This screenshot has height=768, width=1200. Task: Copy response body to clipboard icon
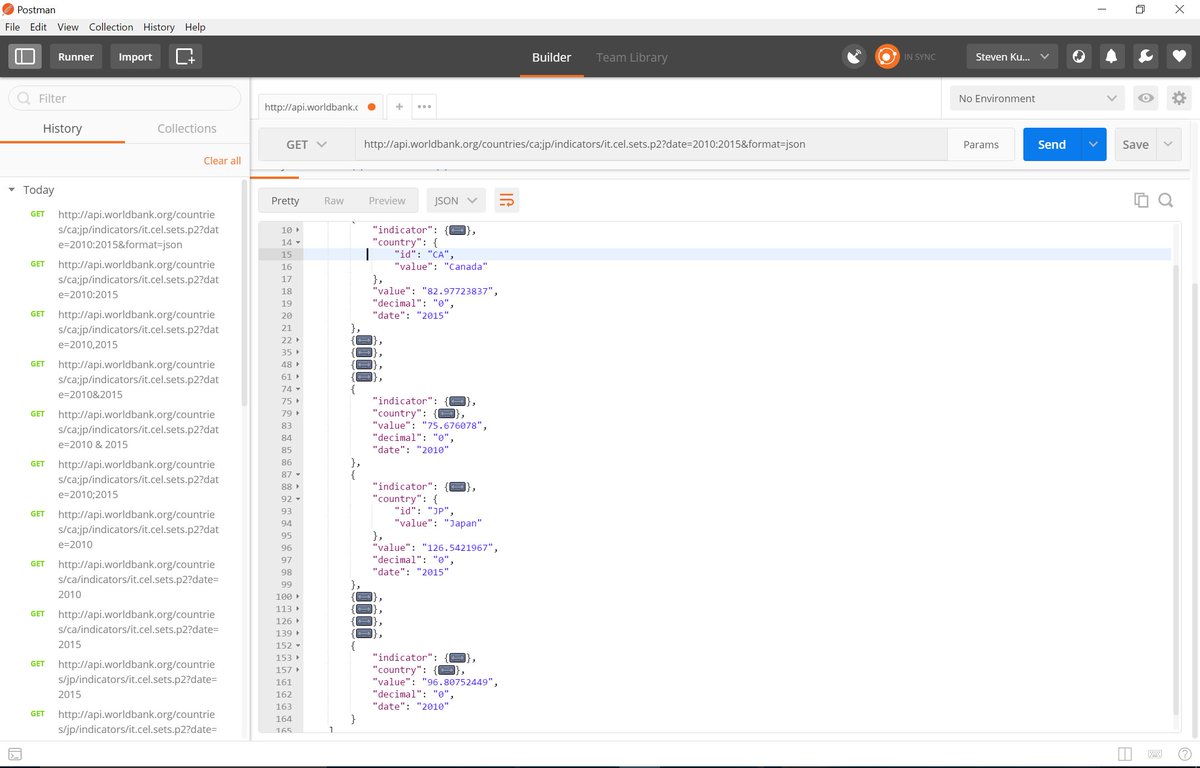(1141, 200)
